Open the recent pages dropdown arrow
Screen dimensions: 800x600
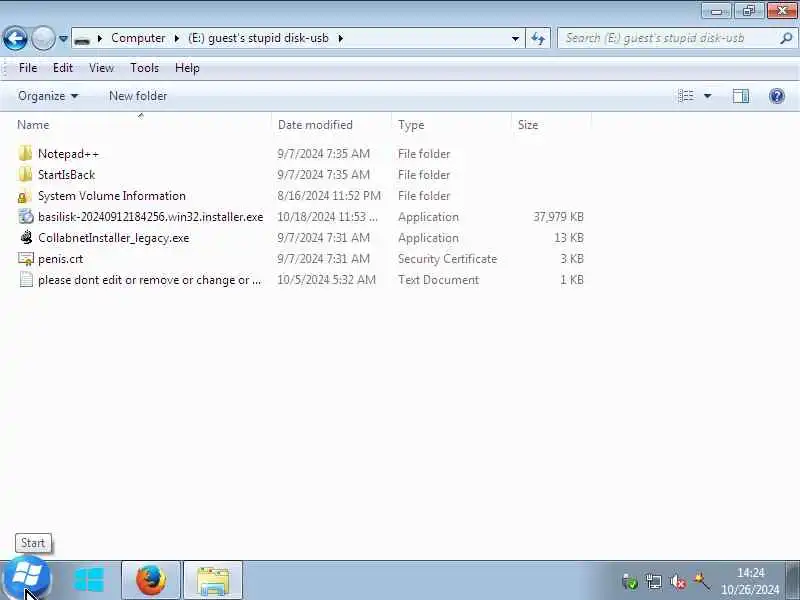click(x=63, y=38)
